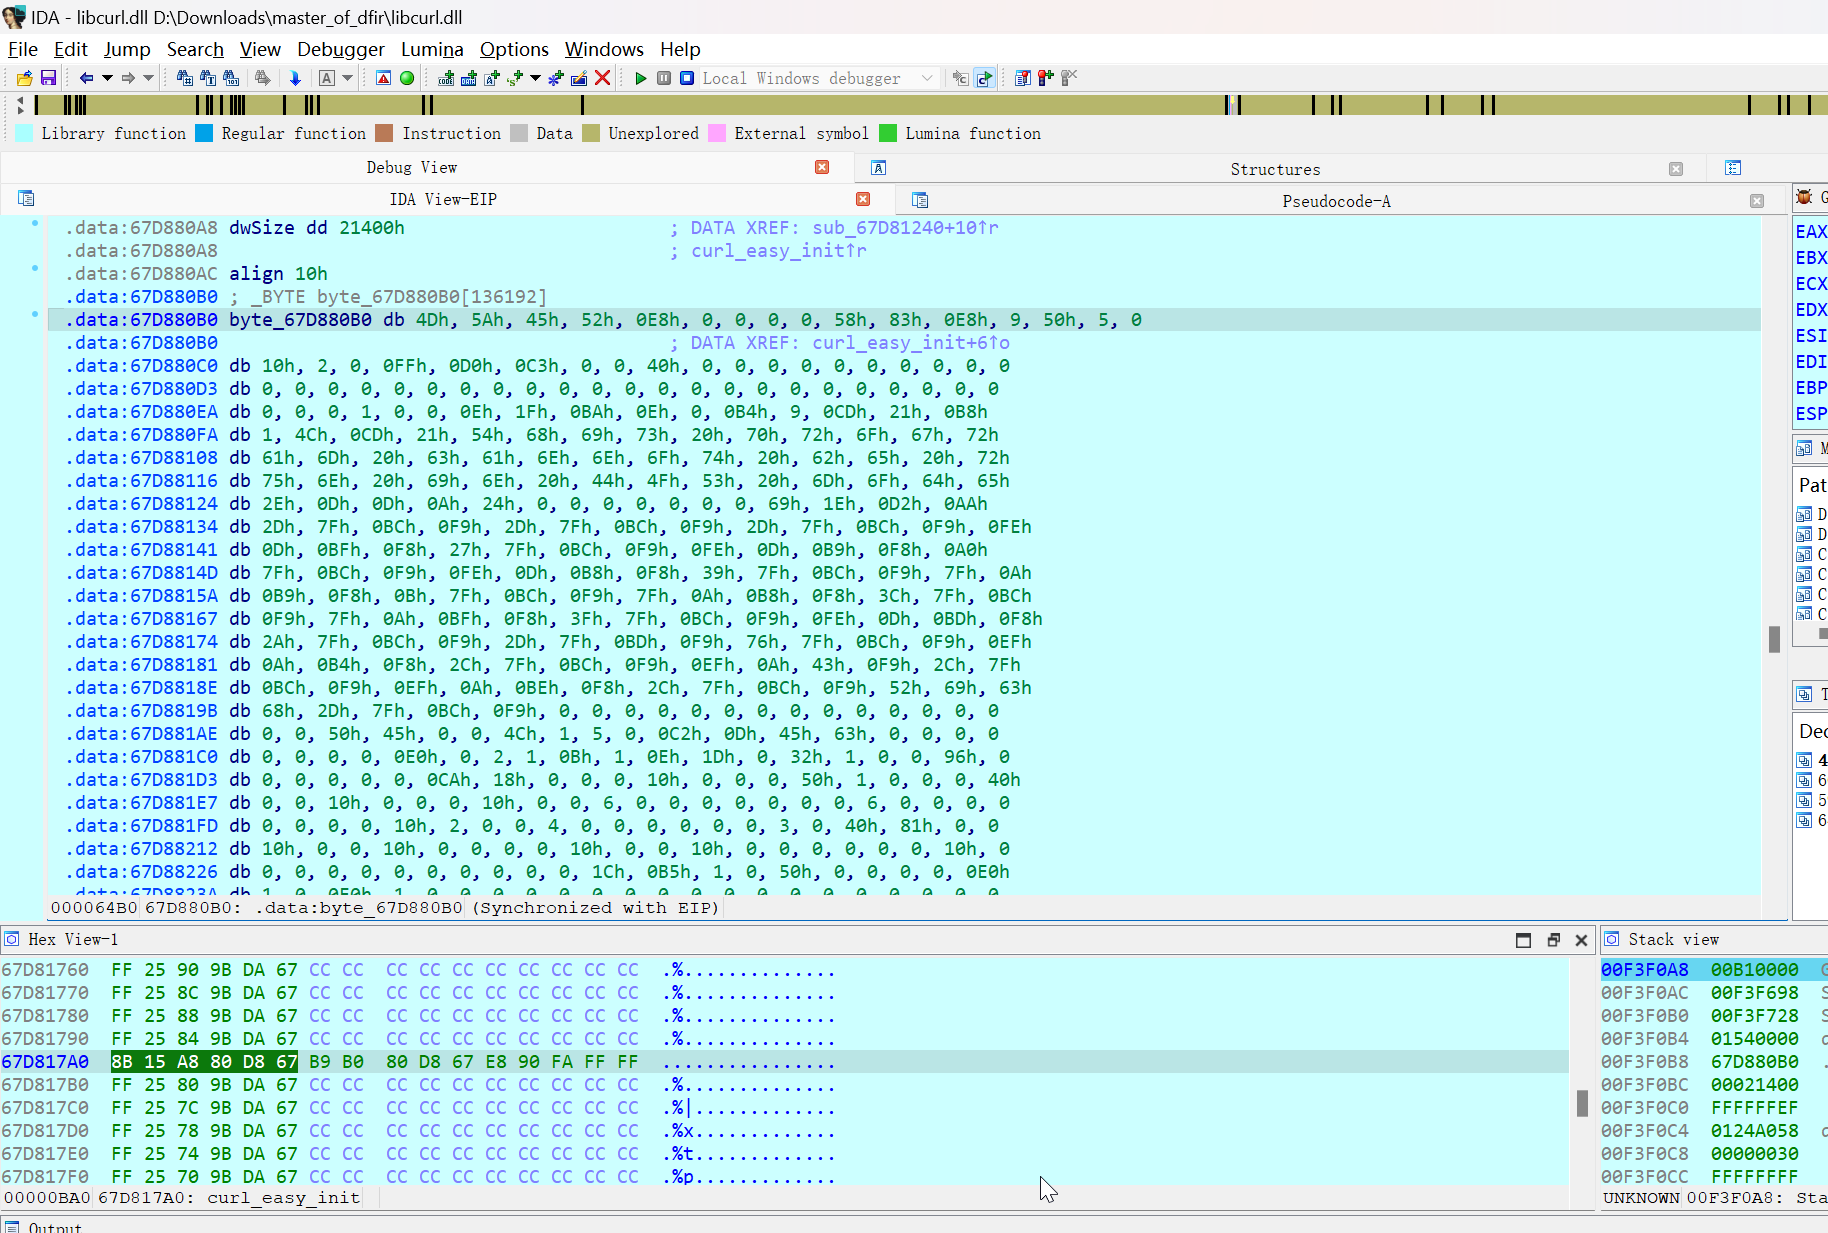Screen dimensions: 1828x1233
Task: Select byte_67D880B0 label in disassembly
Action: [300, 320]
